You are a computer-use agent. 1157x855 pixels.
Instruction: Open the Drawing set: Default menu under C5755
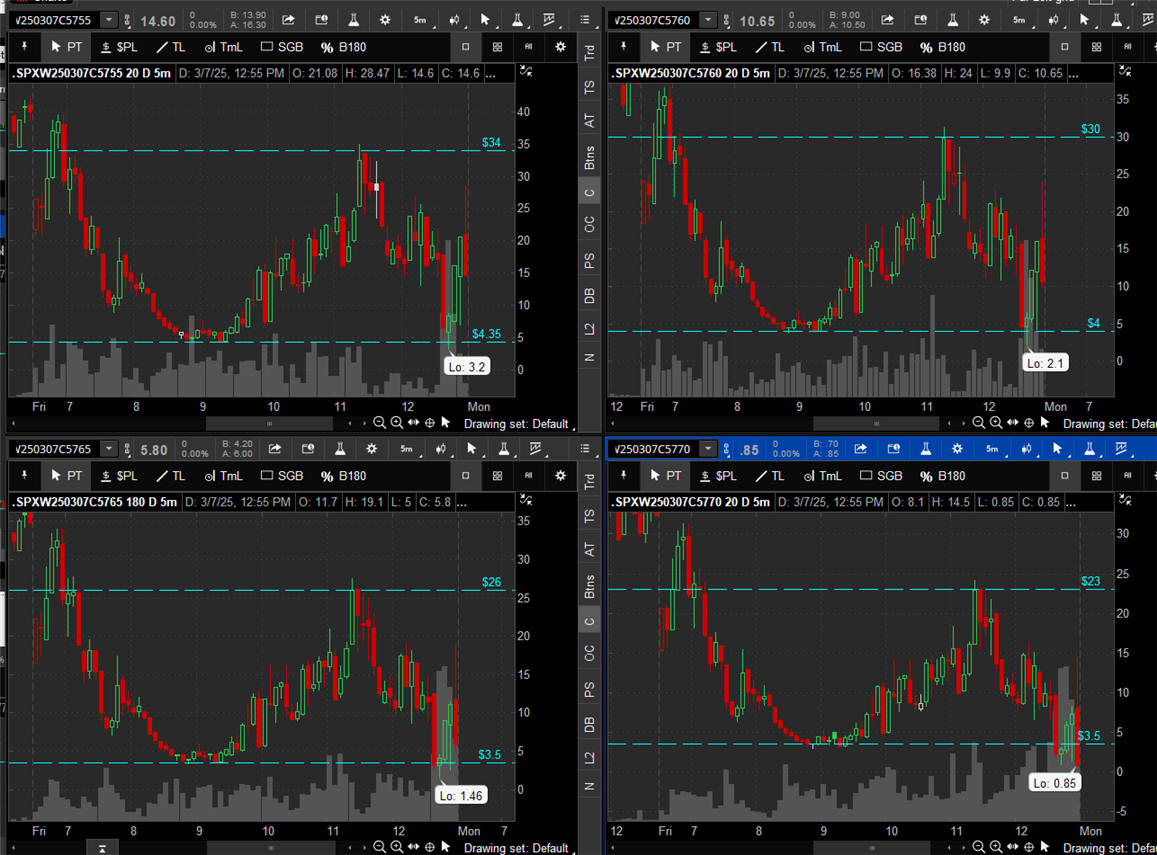point(515,424)
